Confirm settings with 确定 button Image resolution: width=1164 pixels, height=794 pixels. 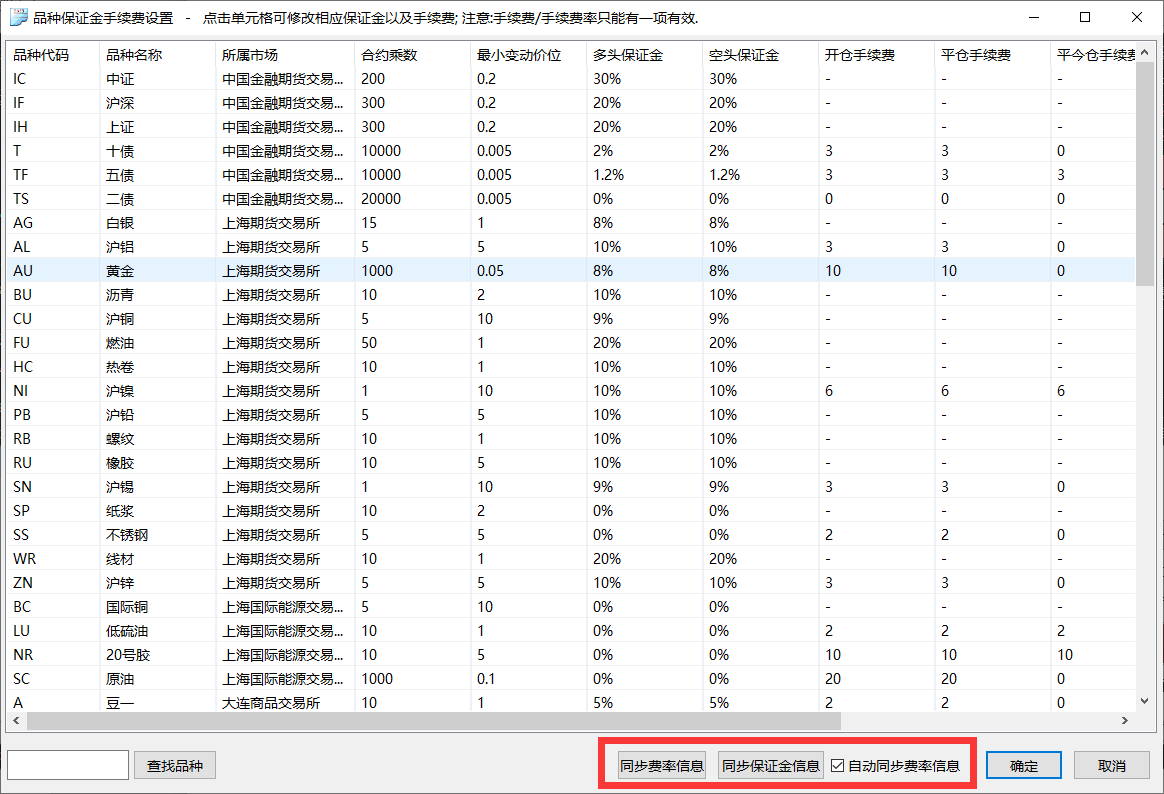click(1024, 766)
